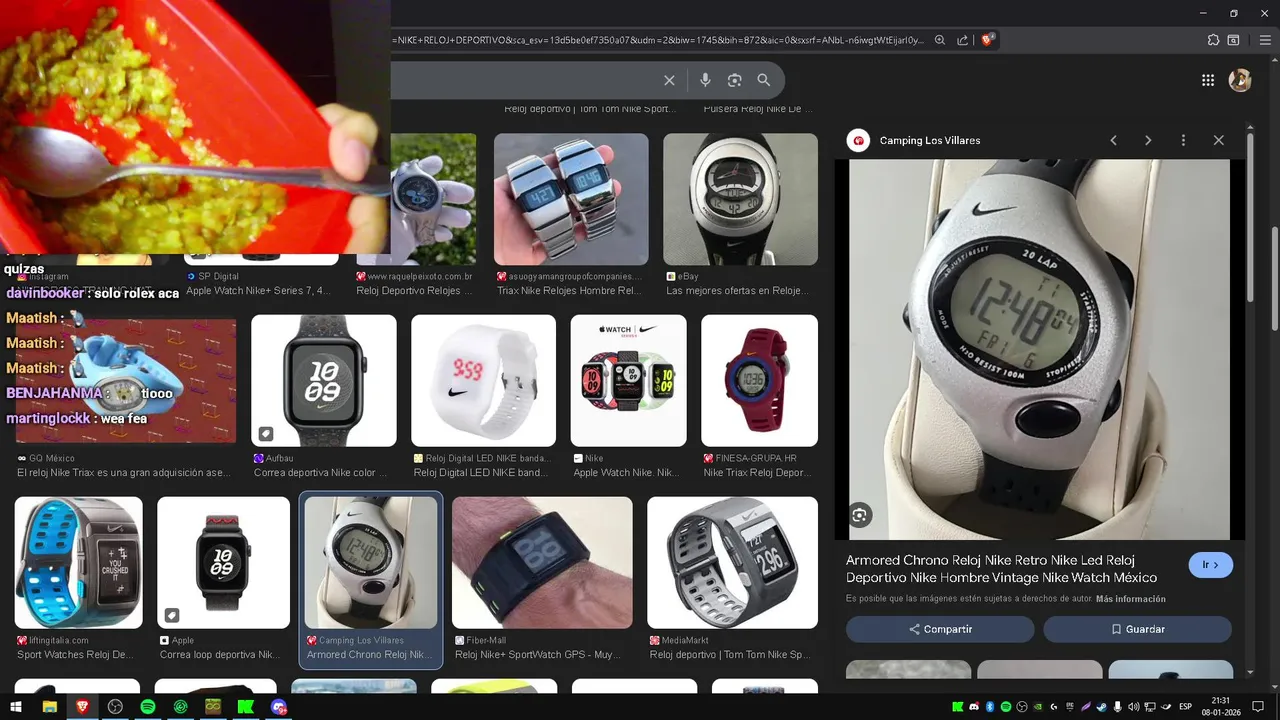Open the Google apps grid
The height and width of the screenshot is (720, 1280).
pyautogui.click(x=1208, y=80)
